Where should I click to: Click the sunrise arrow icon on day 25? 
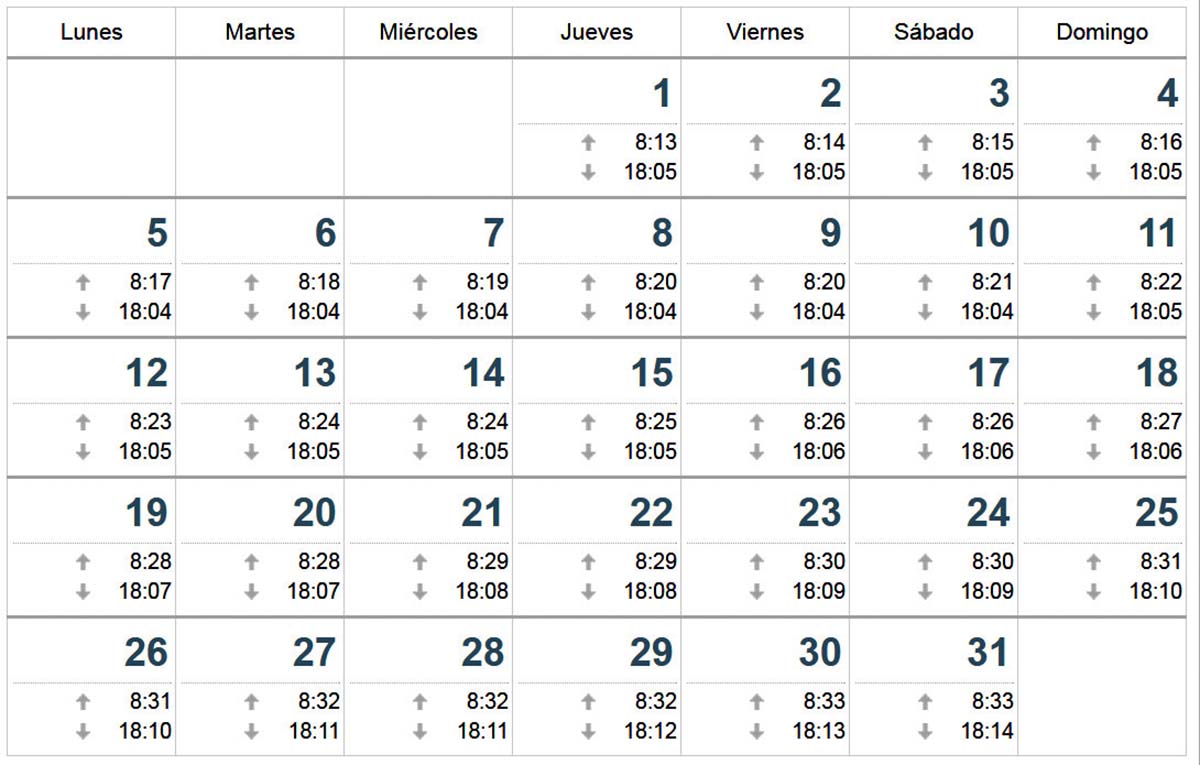coord(1094,563)
